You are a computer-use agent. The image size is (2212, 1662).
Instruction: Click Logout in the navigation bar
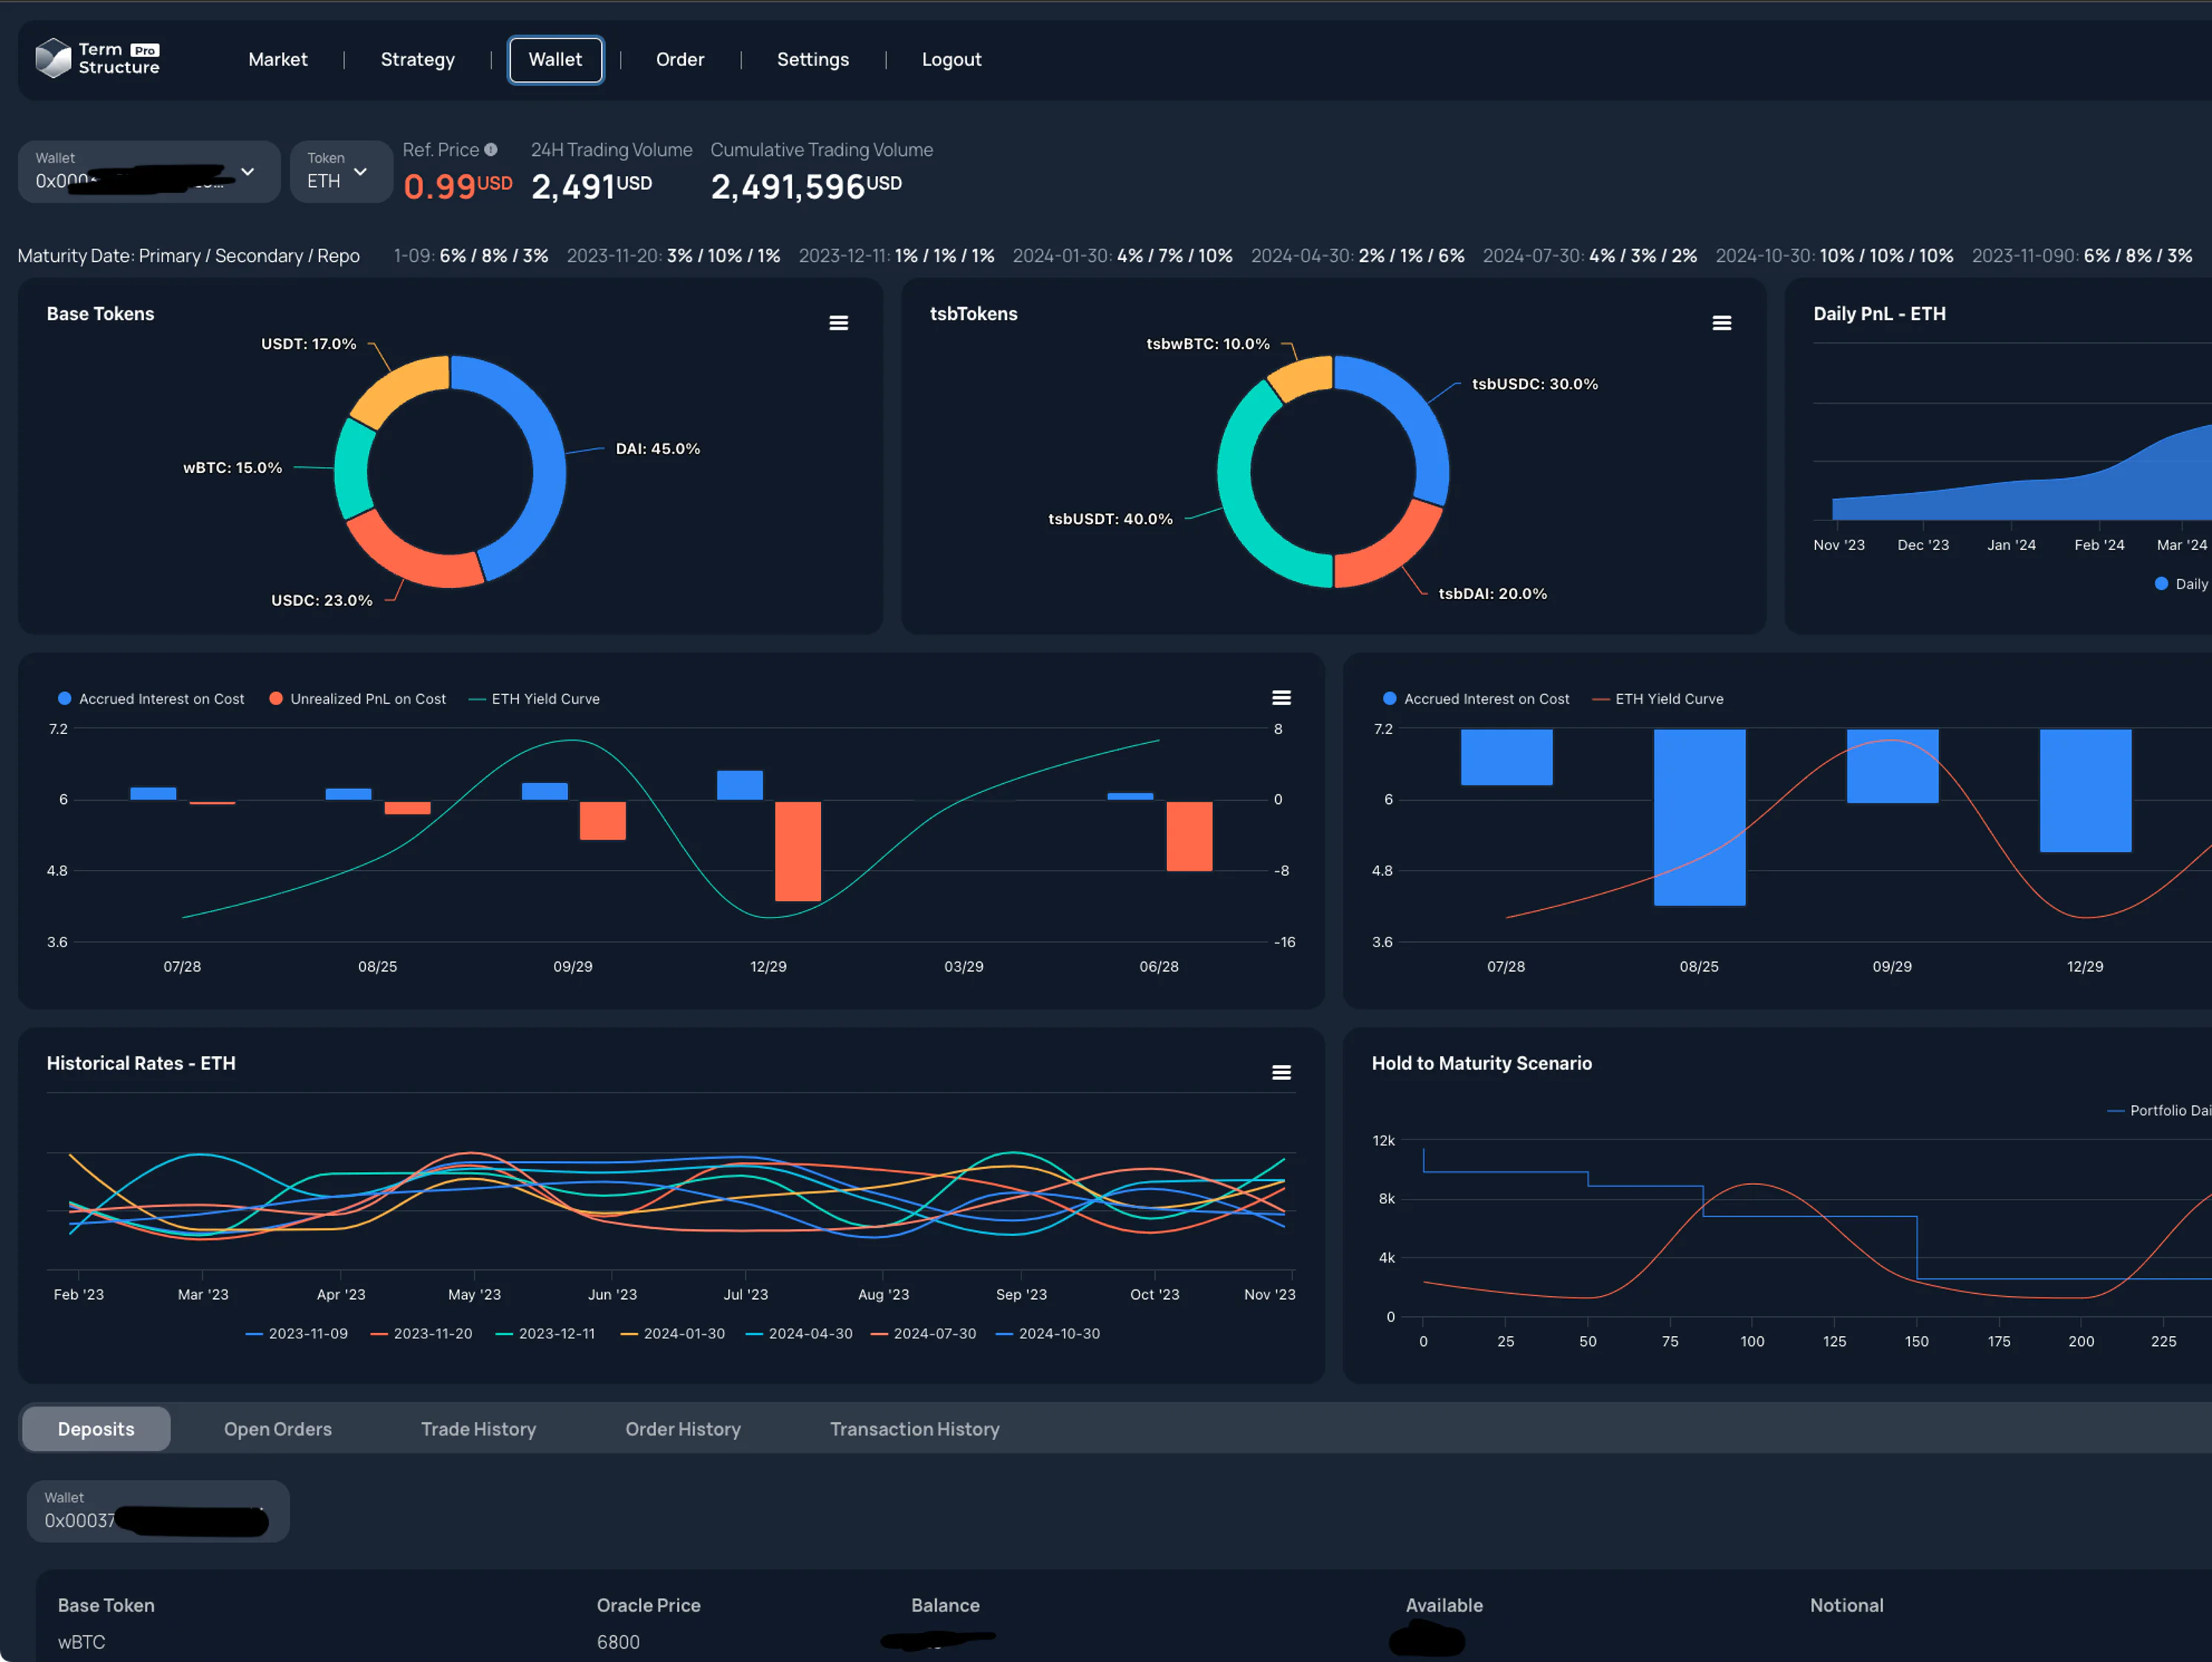pyautogui.click(x=951, y=60)
